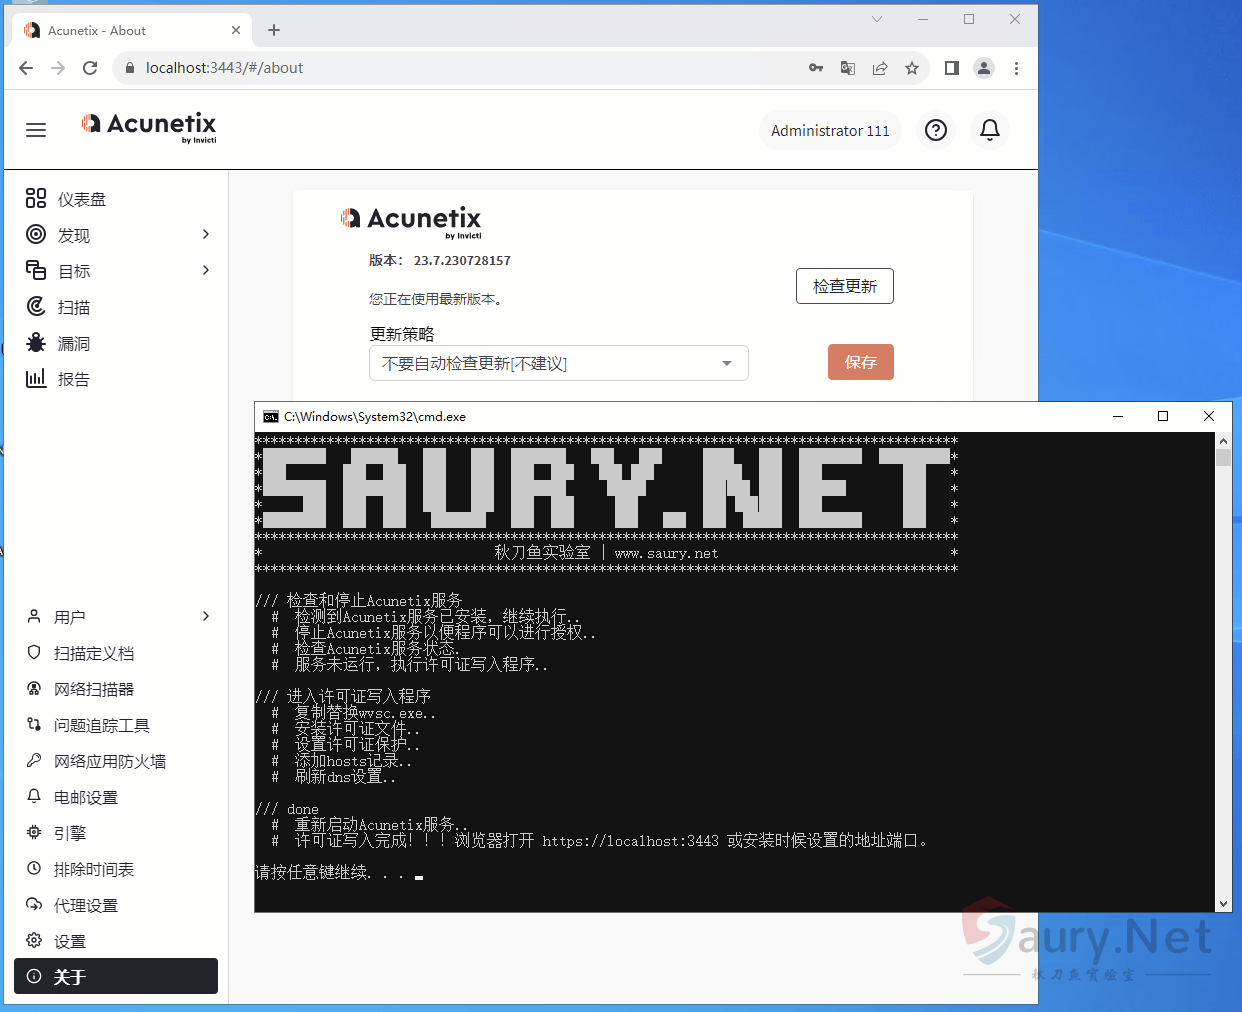Open the 更新策略 update policy dropdown
Viewport: 1242px width, 1012px height.
[x=558, y=363]
